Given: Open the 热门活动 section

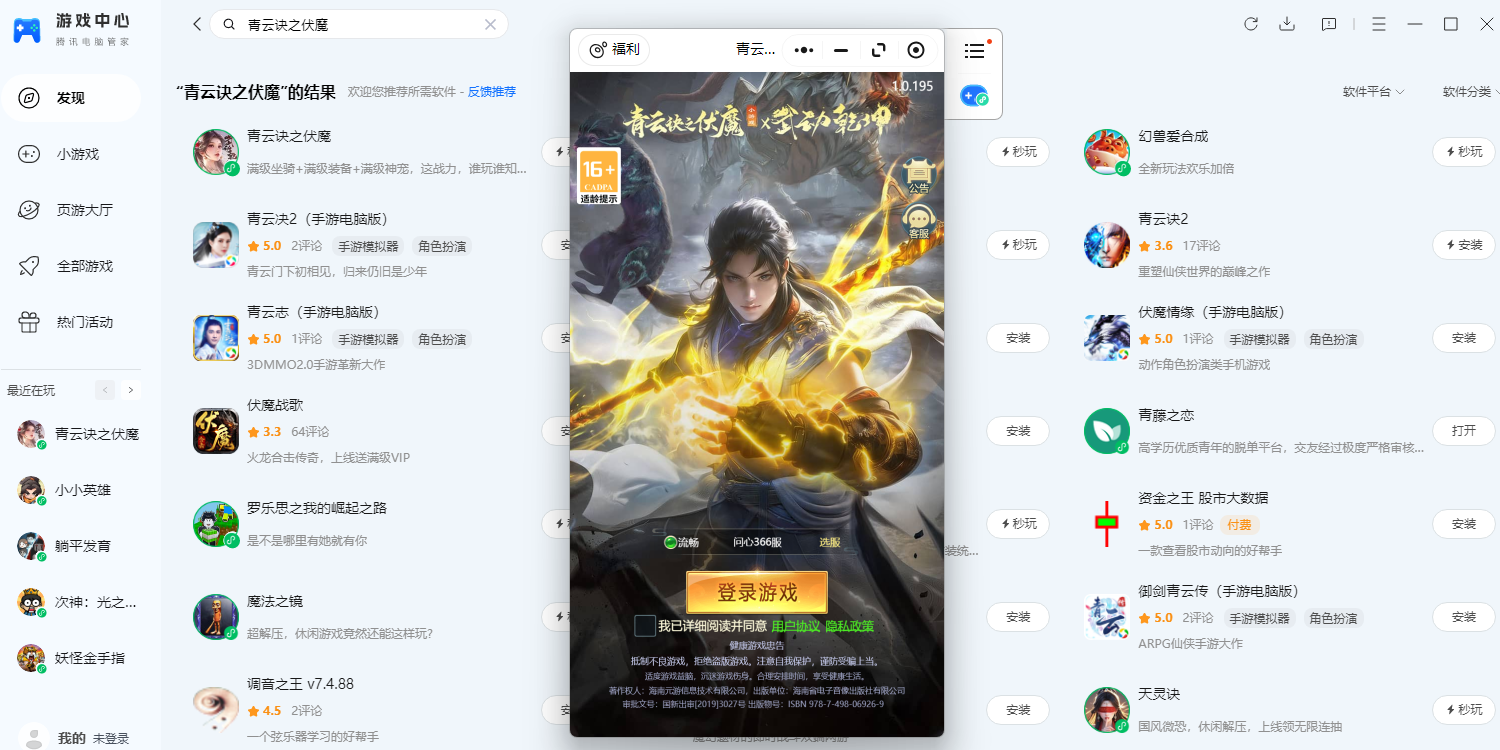Looking at the screenshot, I should tap(70, 322).
